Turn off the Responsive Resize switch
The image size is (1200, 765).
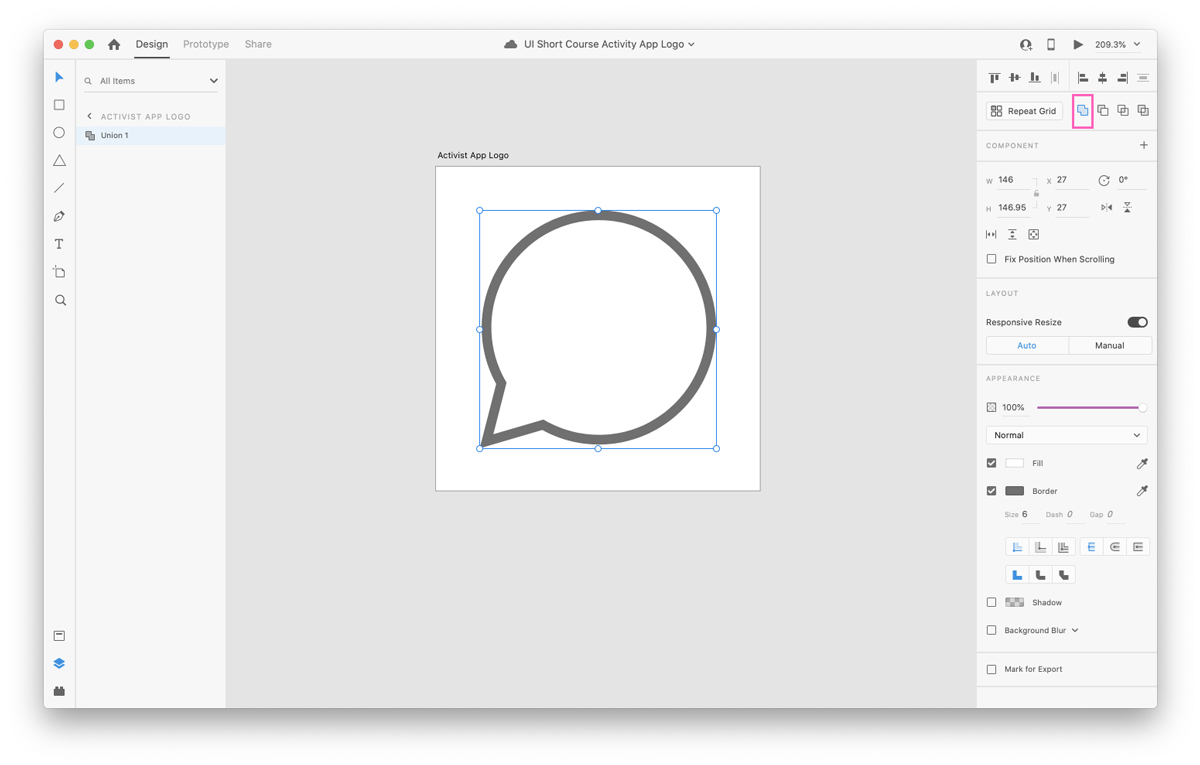(x=1137, y=322)
